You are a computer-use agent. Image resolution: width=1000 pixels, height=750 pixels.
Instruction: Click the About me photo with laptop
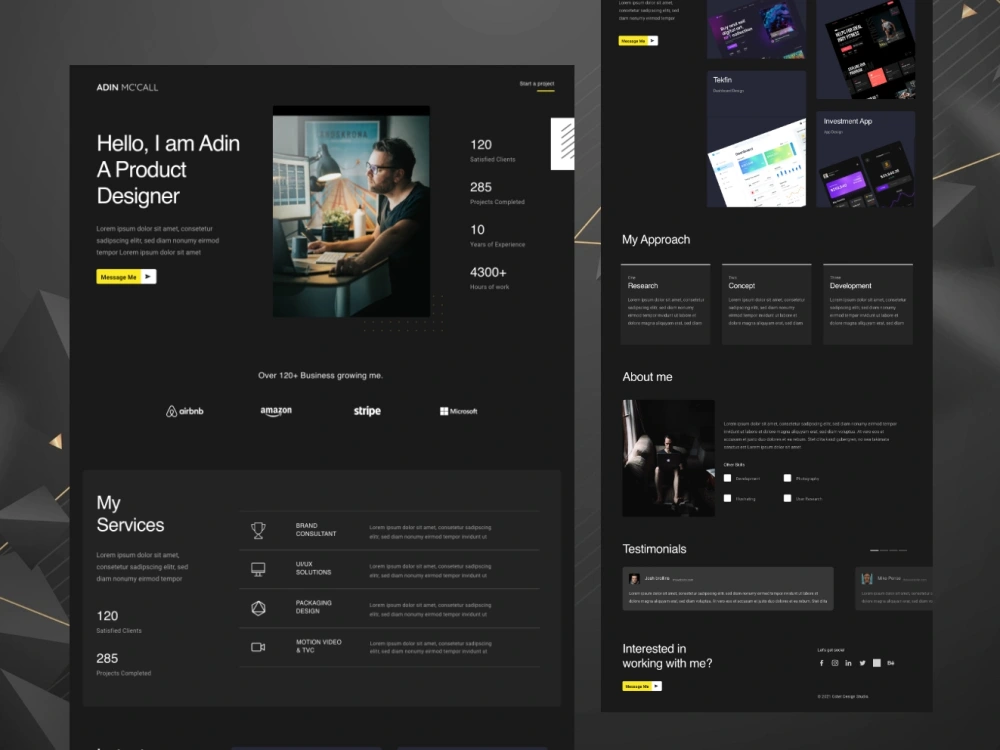pos(668,458)
